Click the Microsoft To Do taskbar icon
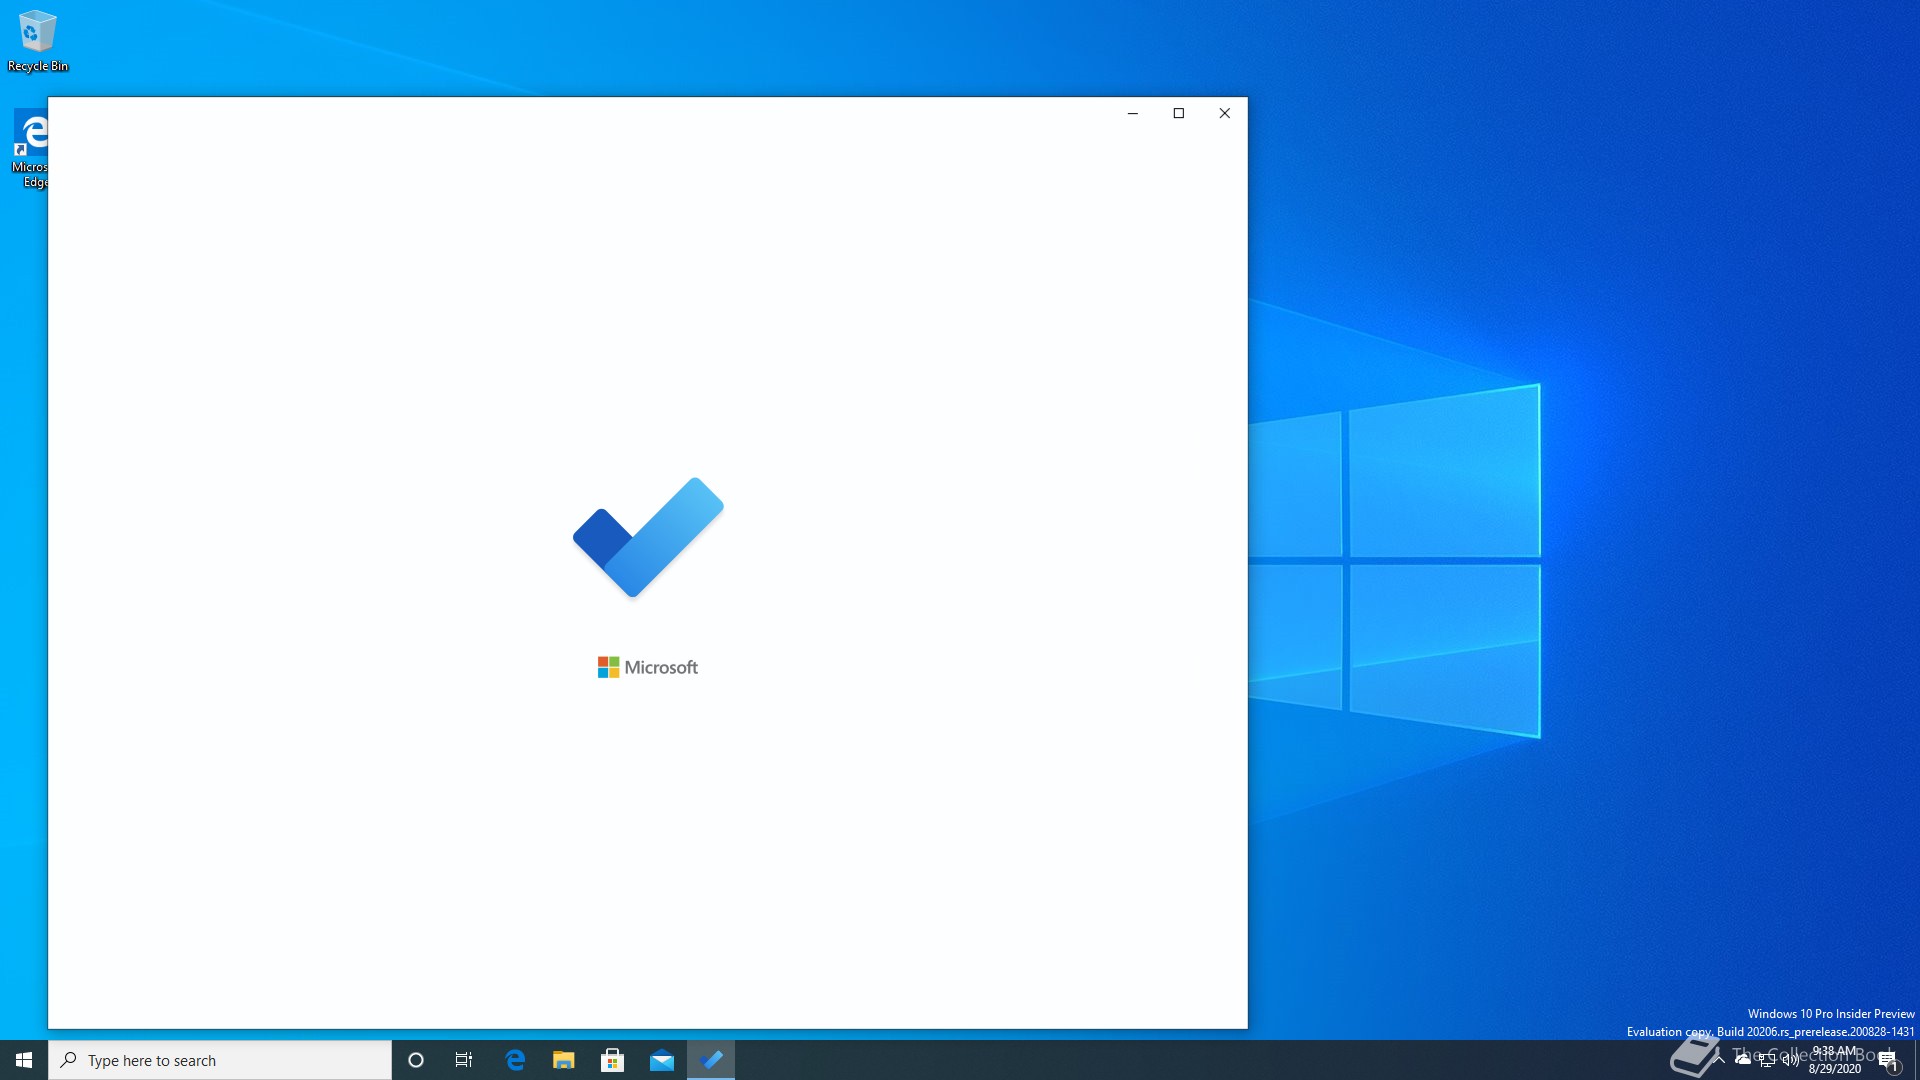 click(x=711, y=1060)
